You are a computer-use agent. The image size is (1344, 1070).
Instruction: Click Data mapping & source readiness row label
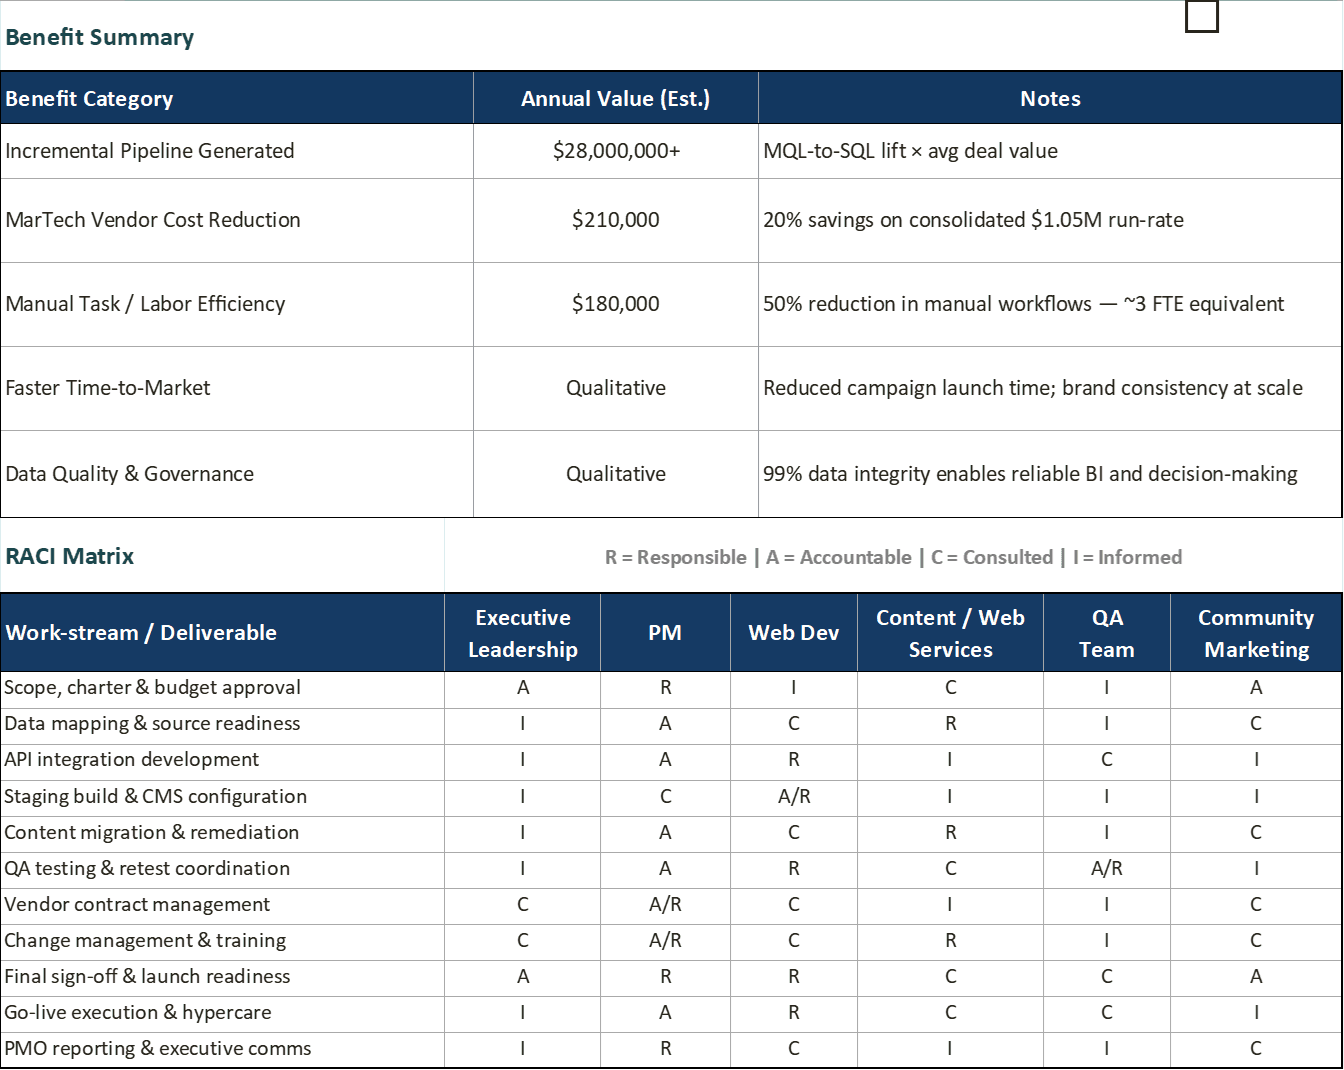[222, 724]
